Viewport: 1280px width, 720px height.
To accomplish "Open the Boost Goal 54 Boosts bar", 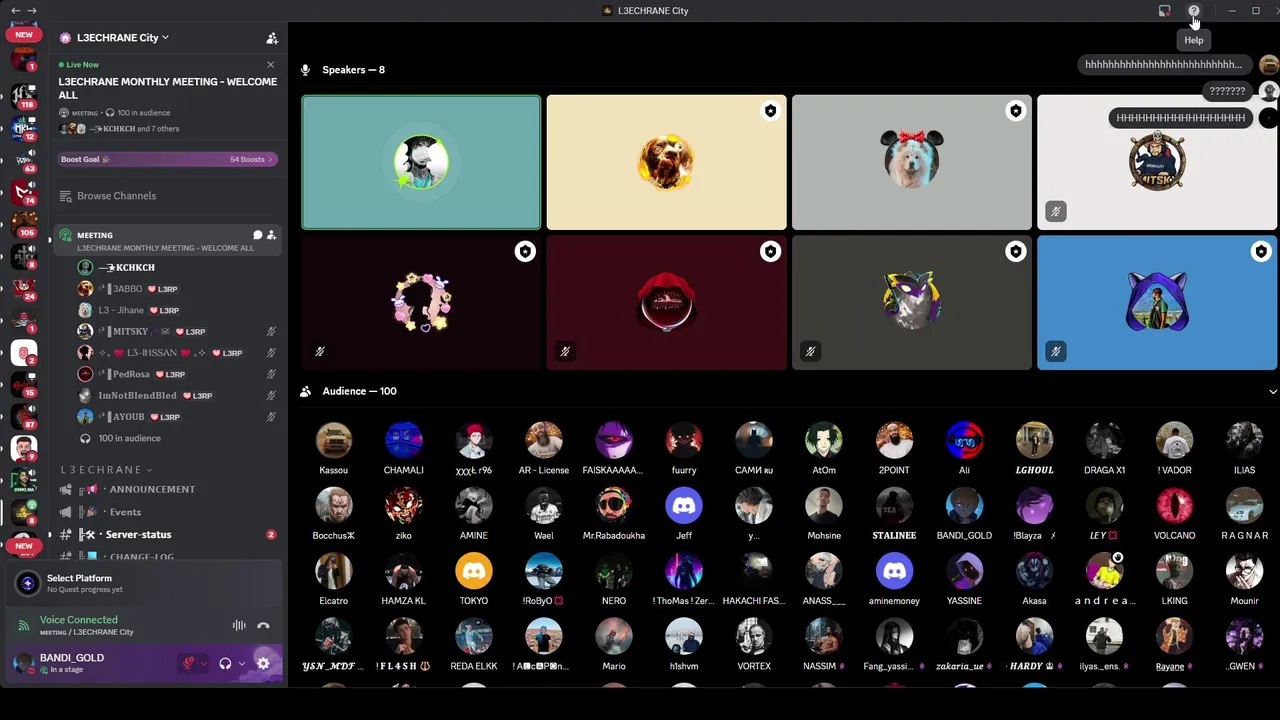I will pyautogui.click(x=167, y=159).
